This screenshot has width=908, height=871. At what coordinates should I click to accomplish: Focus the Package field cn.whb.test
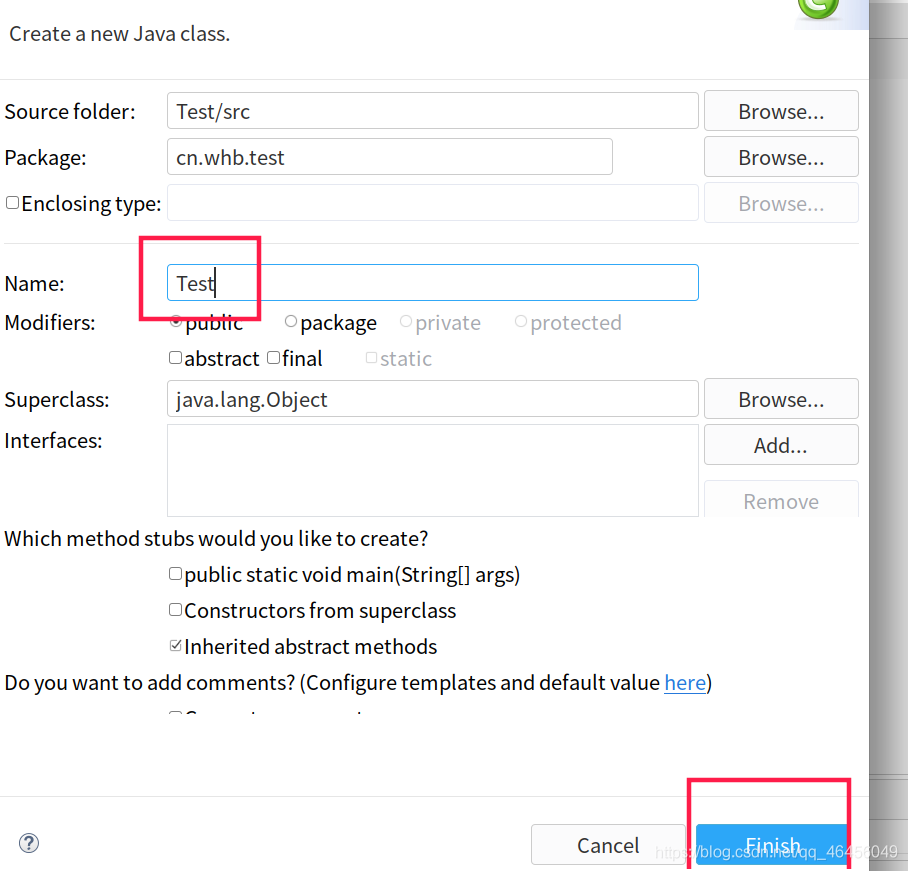(390, 156)
